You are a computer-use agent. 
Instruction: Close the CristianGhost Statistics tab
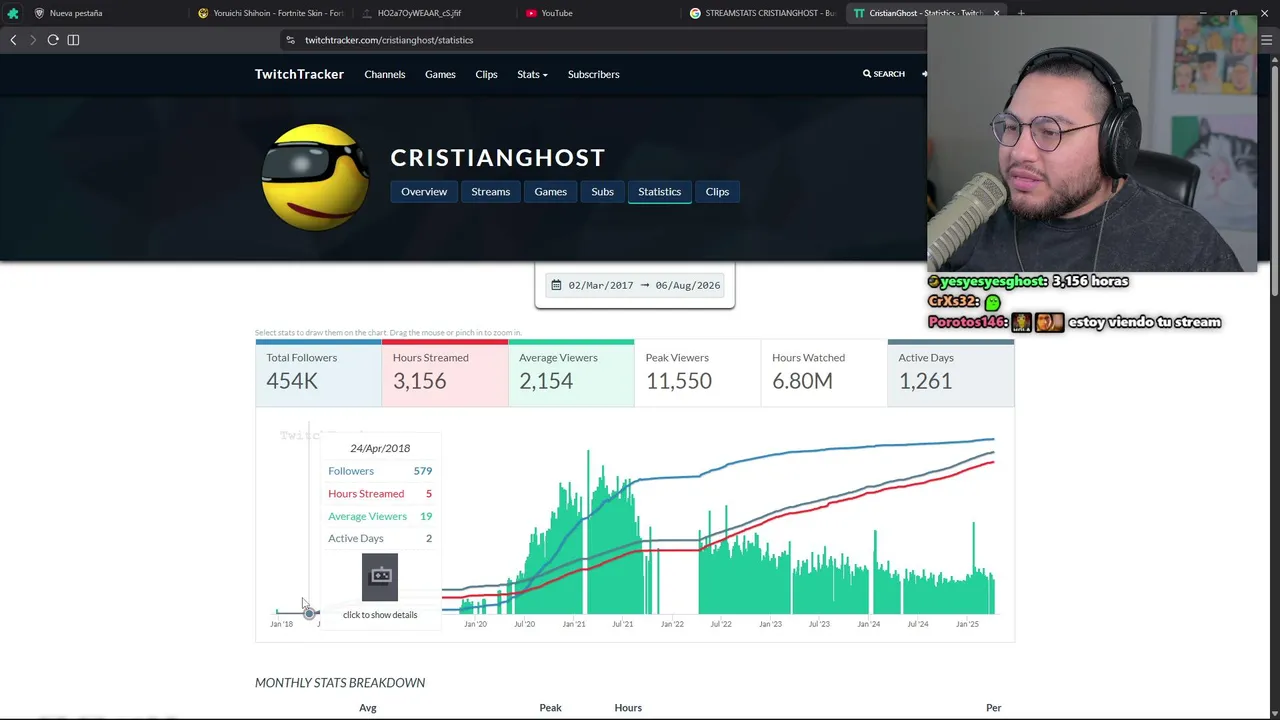[996, 13]
